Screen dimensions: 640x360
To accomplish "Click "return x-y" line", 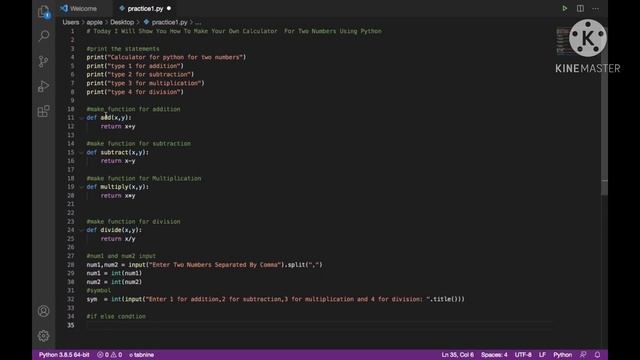I will click(118, 161).
